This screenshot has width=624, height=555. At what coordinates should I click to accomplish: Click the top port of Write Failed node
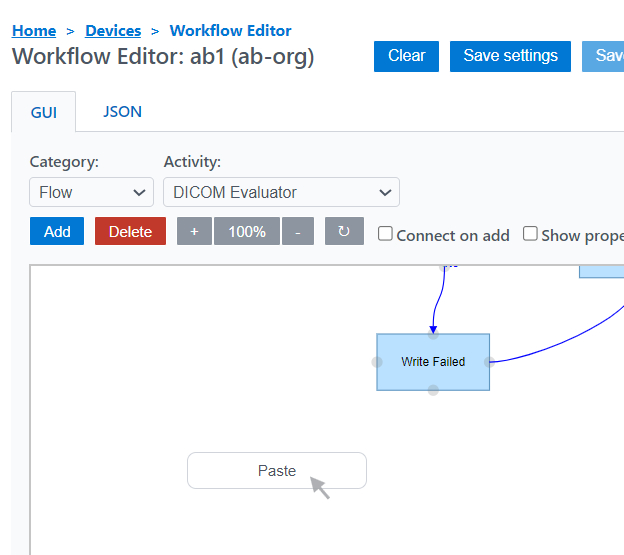pyautogui.click(x=433, y=334)
